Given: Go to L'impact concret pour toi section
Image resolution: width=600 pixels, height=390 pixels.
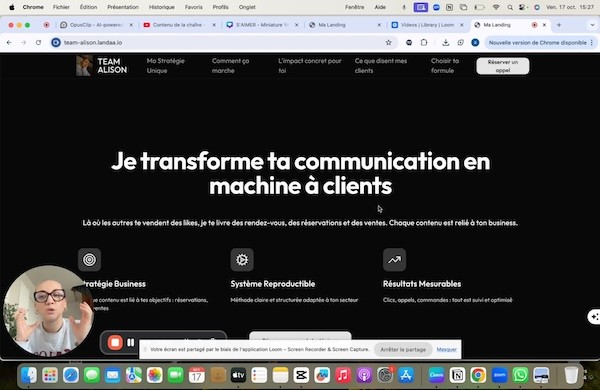Looking at the screenshot, I should [310, 66].
